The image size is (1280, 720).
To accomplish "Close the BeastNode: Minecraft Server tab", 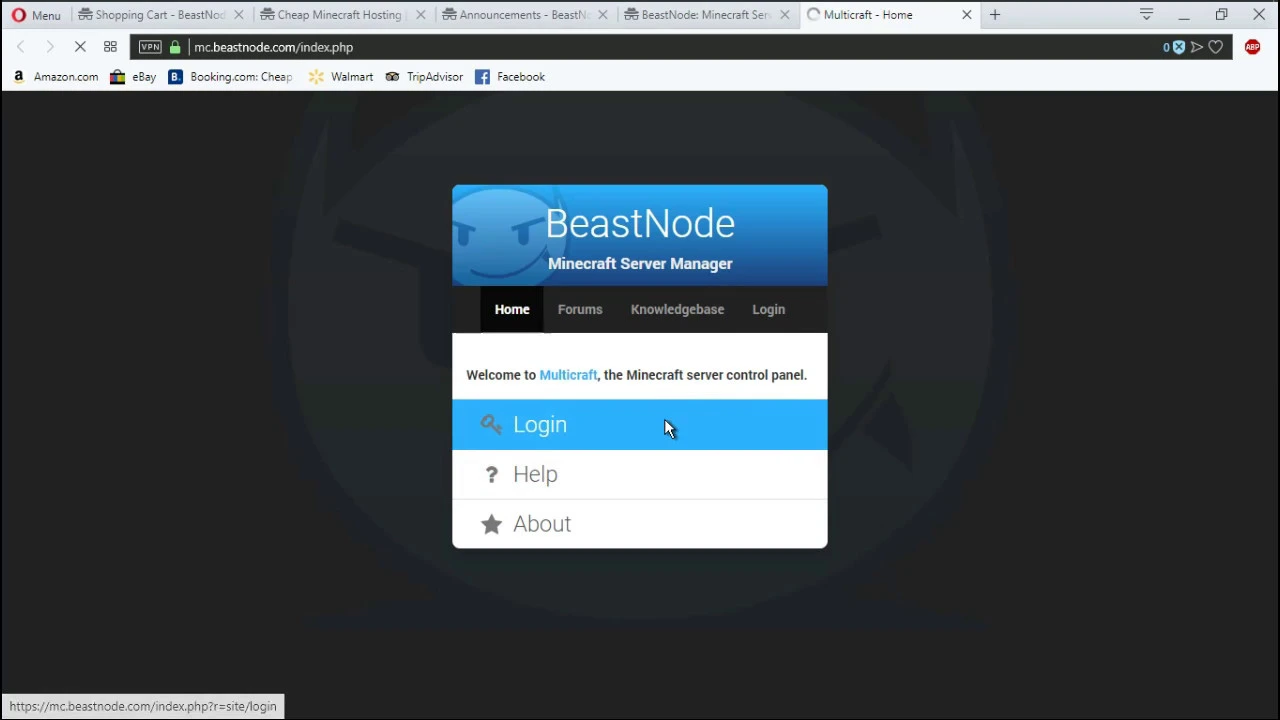I will coord(785,15).
